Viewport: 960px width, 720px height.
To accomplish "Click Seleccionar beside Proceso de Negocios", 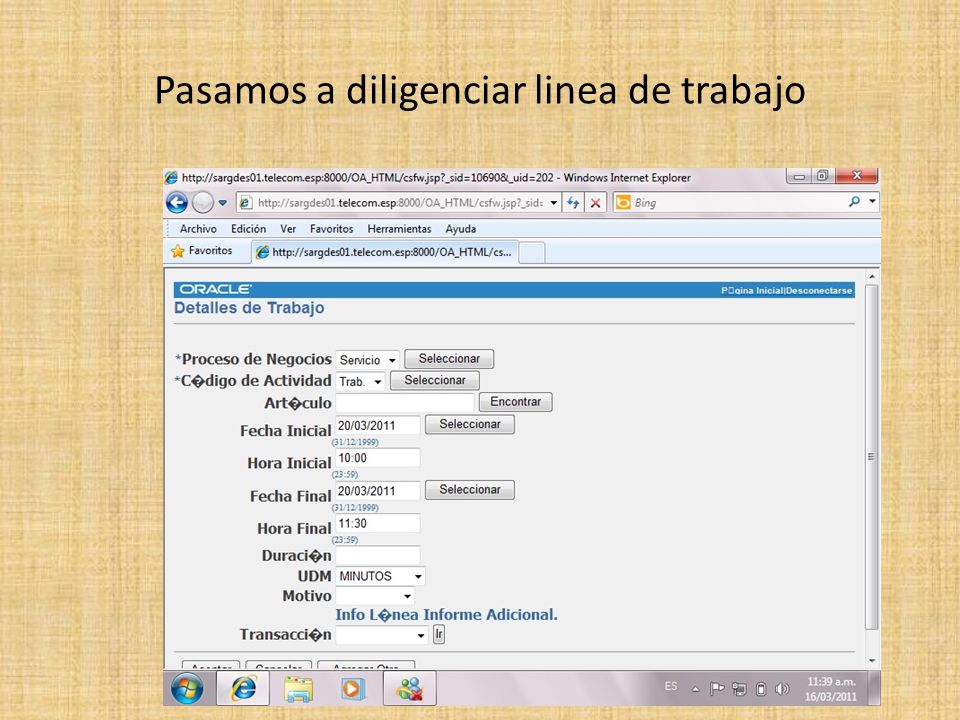I will click(x=449, y=359).
